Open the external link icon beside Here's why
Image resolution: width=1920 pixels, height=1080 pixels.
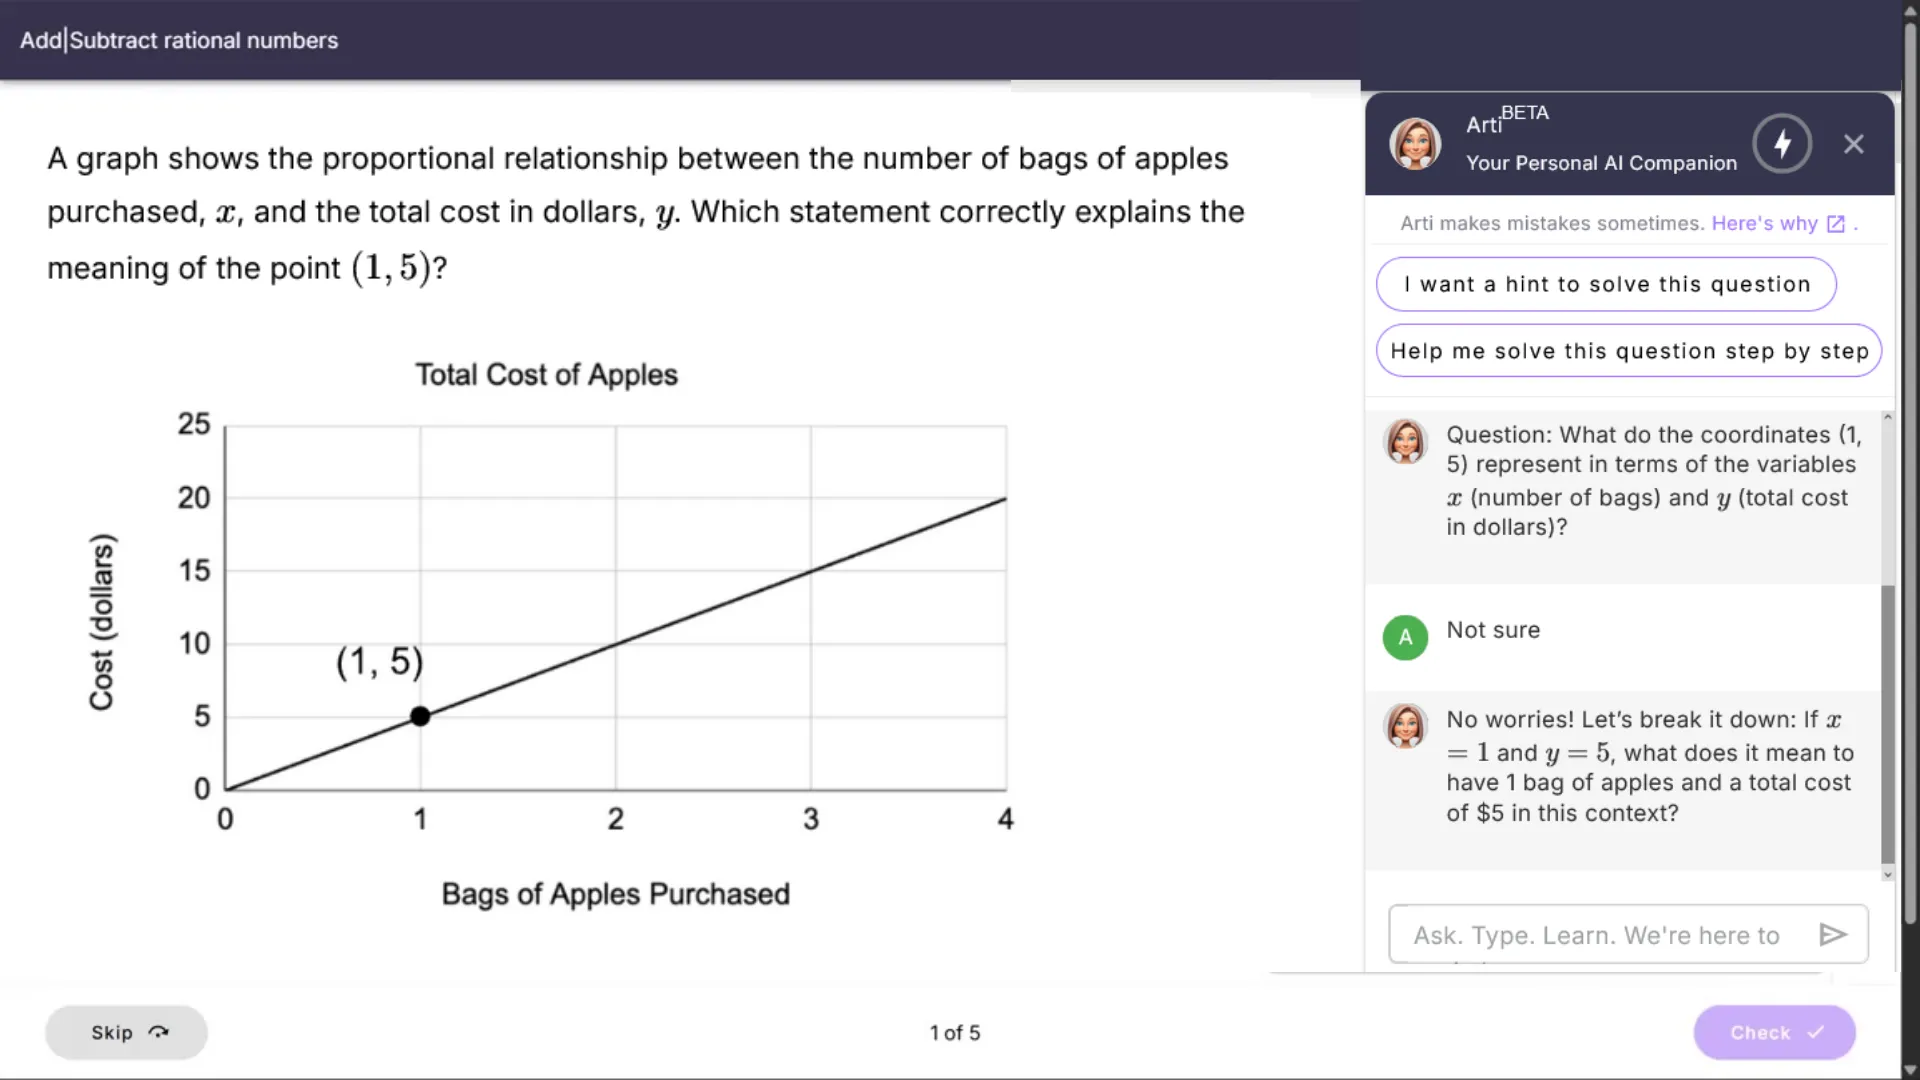click(1836, 224)
